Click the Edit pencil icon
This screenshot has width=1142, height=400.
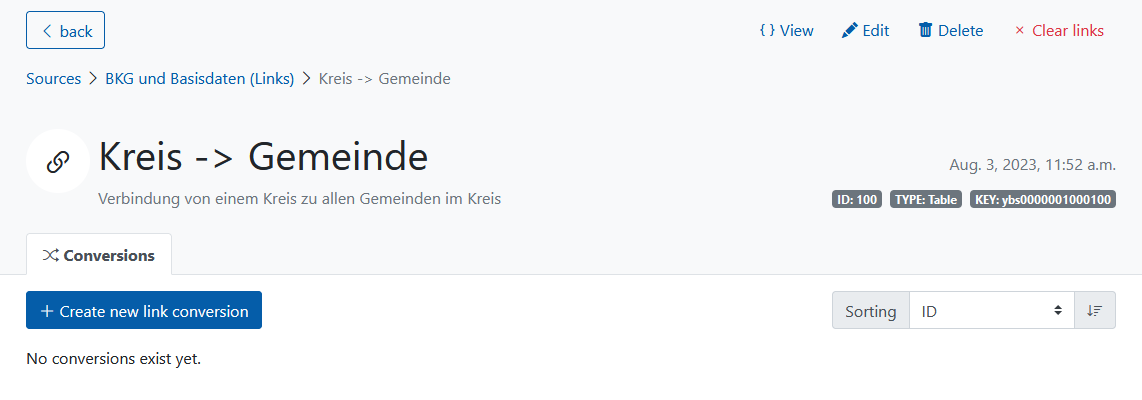click(x=849, y=31)
